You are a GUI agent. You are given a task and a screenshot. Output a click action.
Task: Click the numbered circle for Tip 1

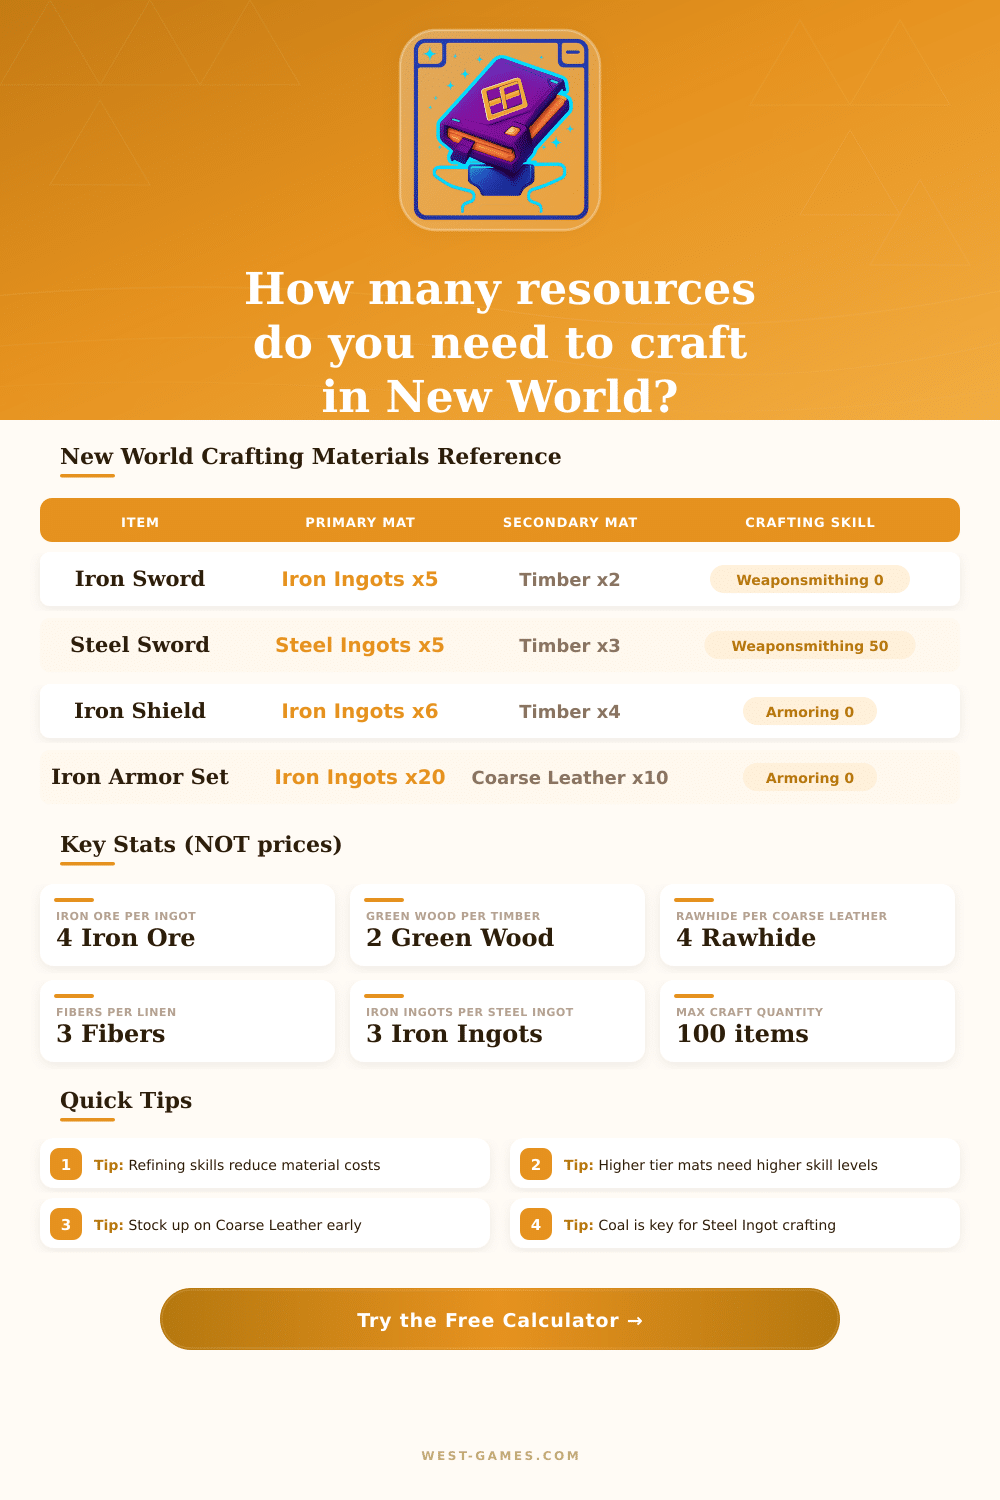click(66, 1164)
